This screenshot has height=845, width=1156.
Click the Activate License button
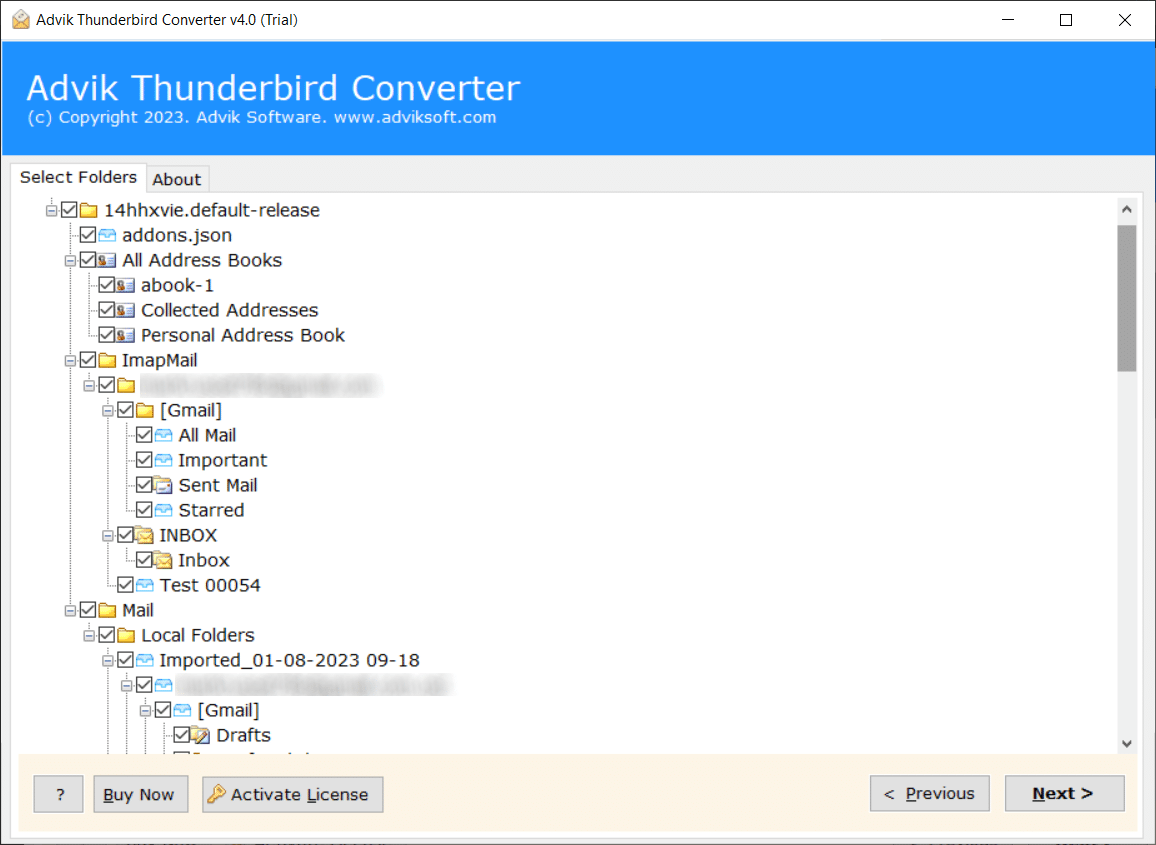(293, 794)
